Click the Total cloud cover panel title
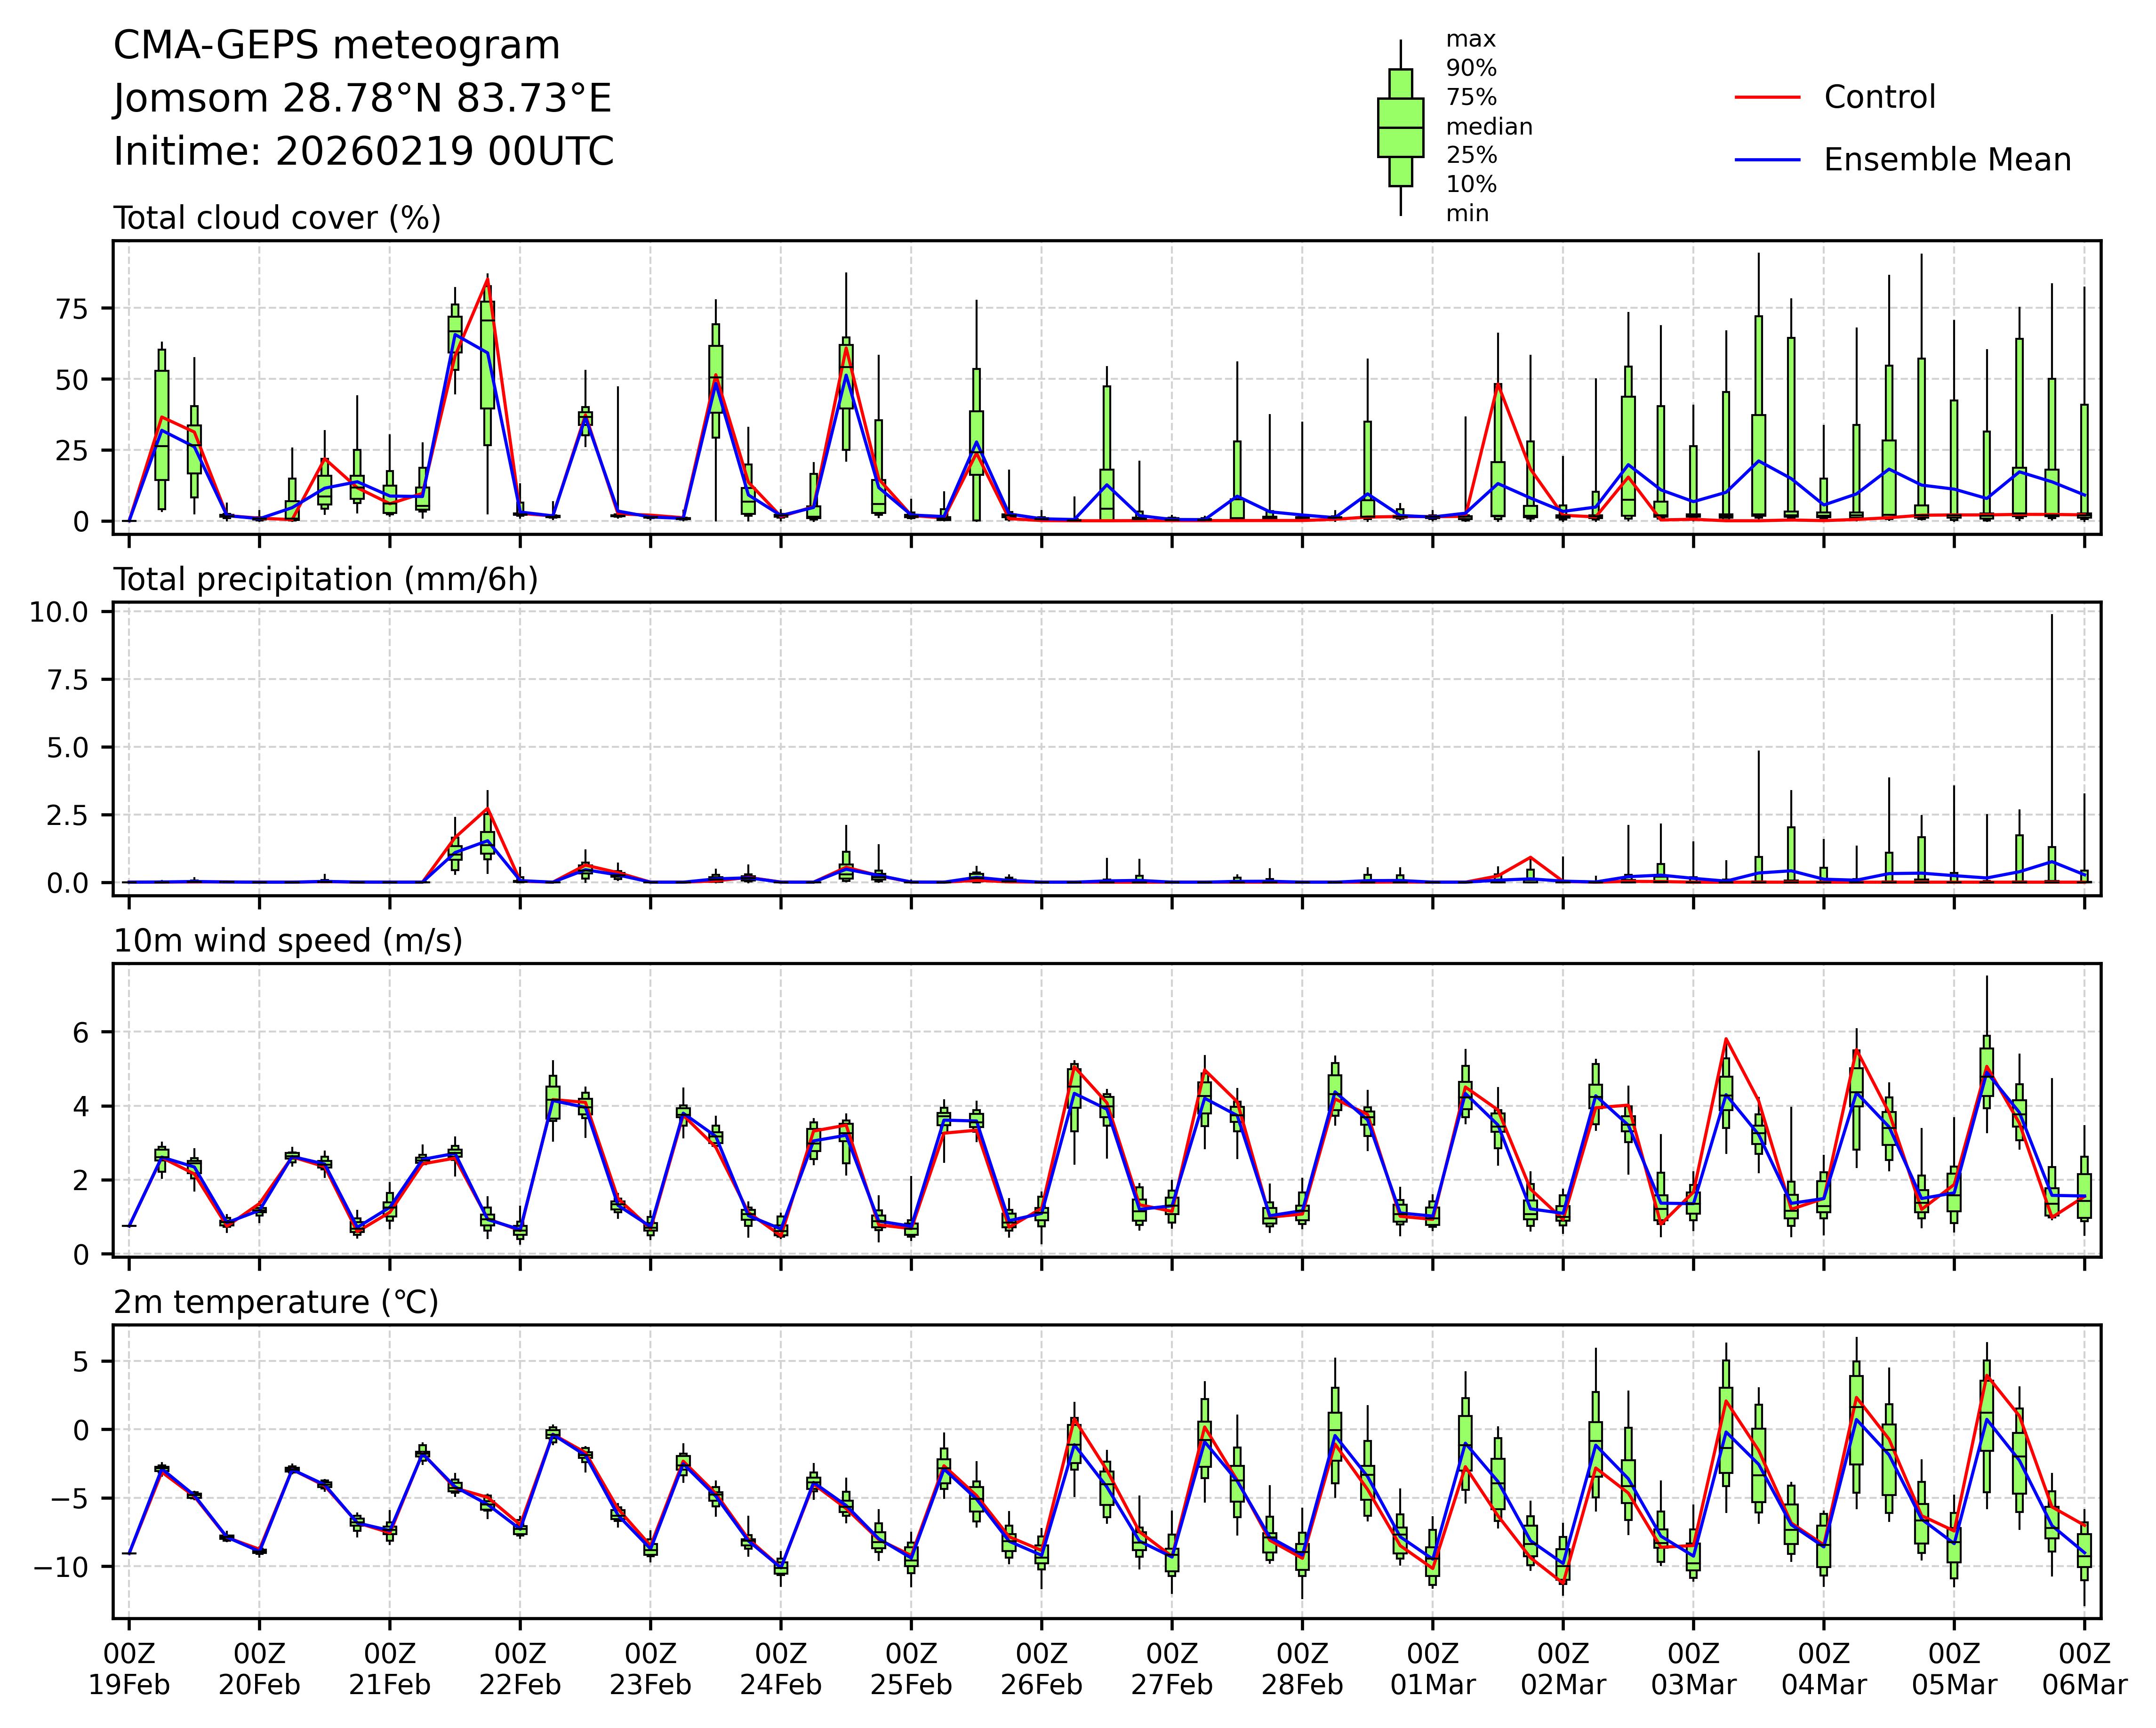Image resolution: width=2156 pixels, height=1728 pixels. 277,218
